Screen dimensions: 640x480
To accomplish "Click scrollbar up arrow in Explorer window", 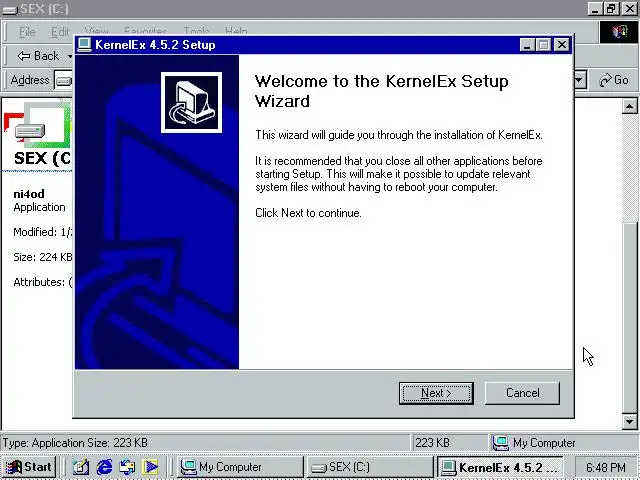I will [x=629, y=107].
